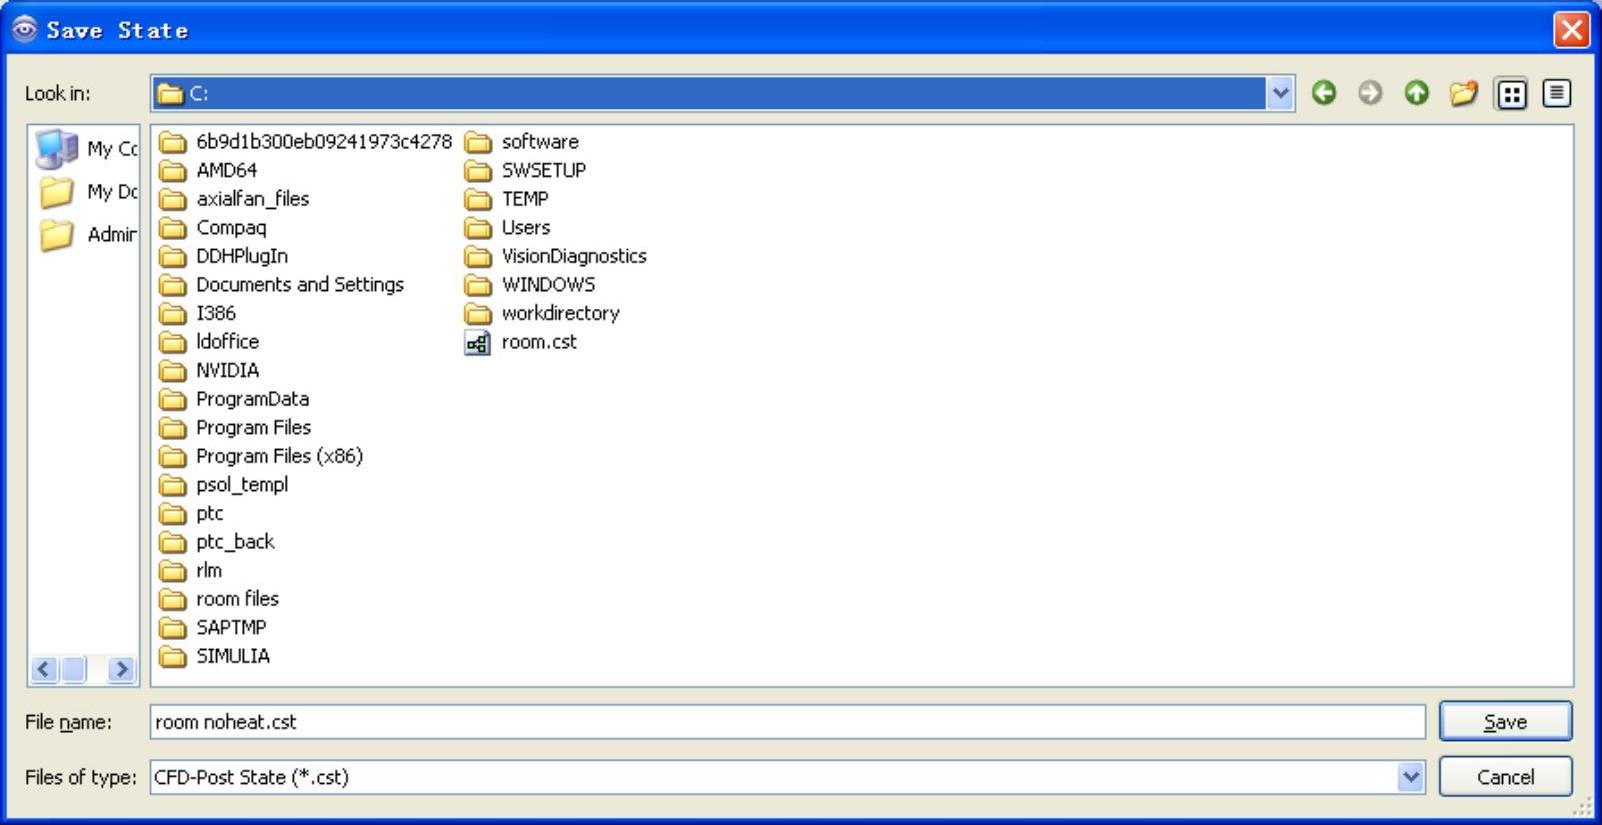Image resolution: width=1602 pixels, height=825 pixels.
Task: Select the rlm folder icon
Action: point(173,571)
